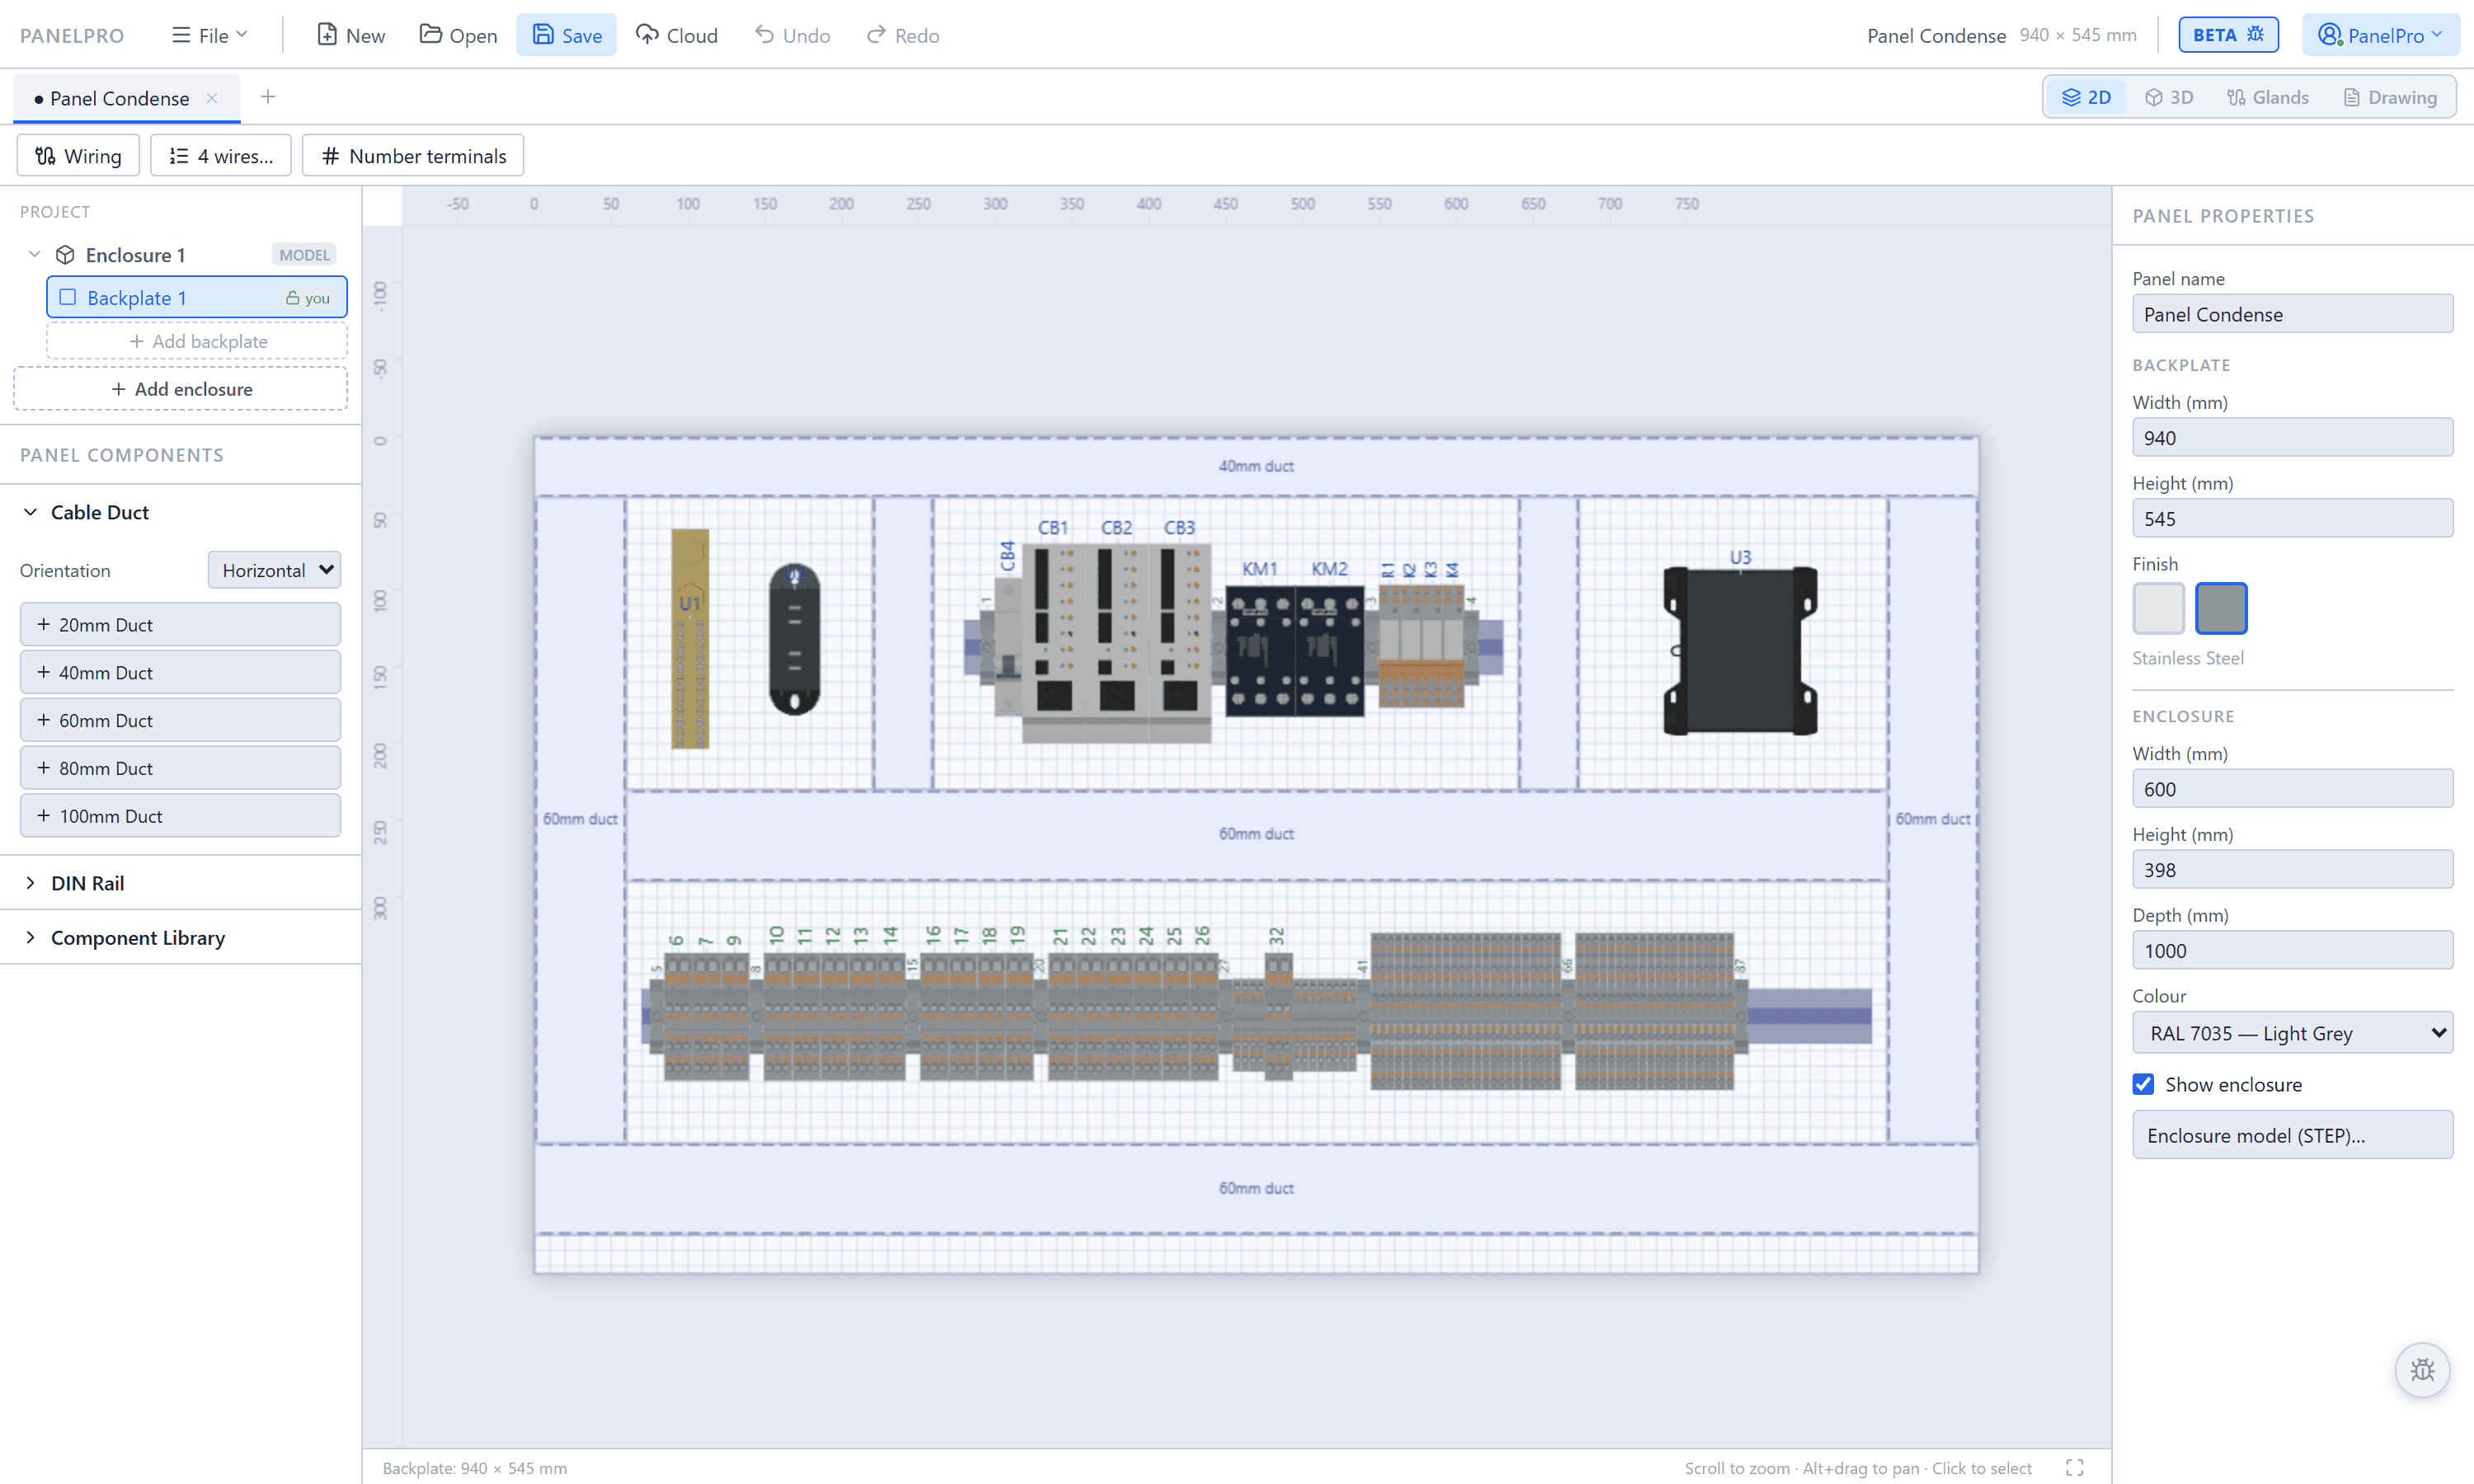Image resolution: width=2474 pixels, height=1484 pixels.
Task: Select the bottom 60mm duct on canvas
Action: (1256, 1188)
